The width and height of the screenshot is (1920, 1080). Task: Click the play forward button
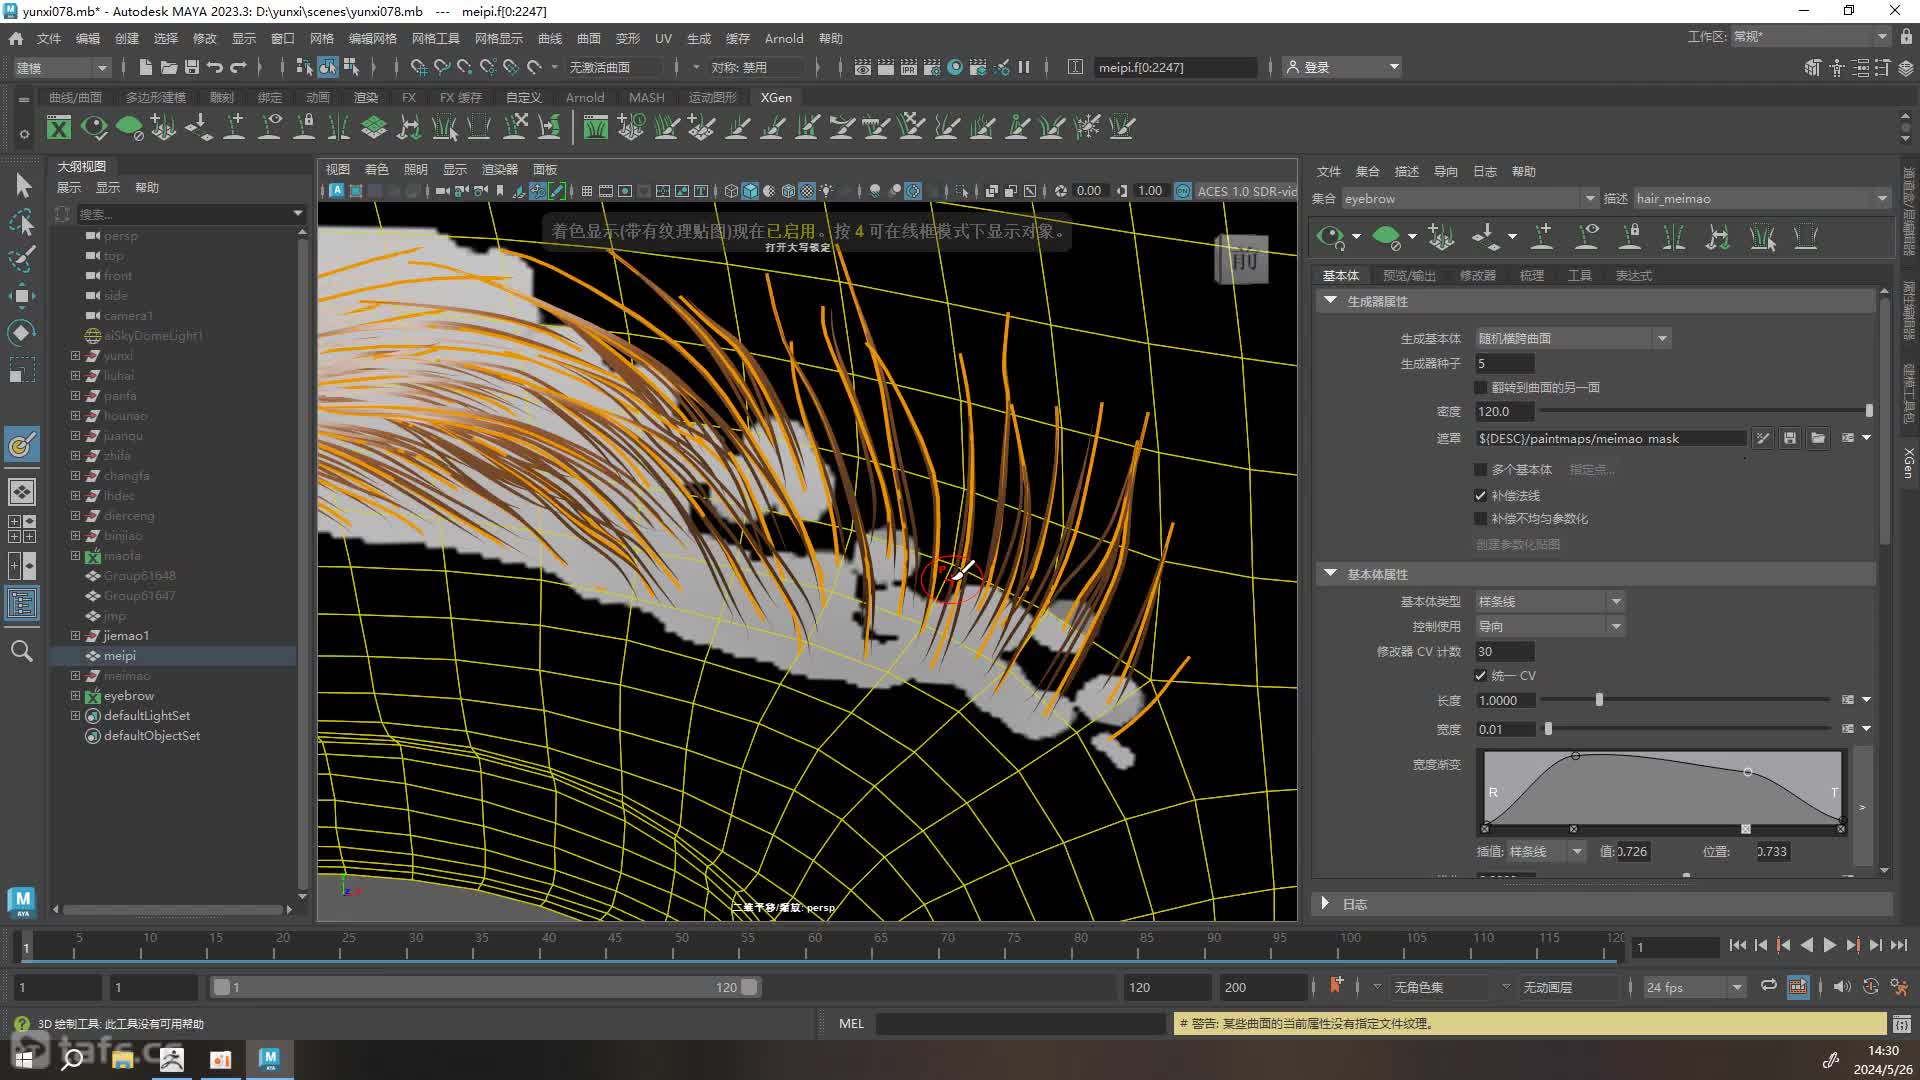[x=1829, y=945]
